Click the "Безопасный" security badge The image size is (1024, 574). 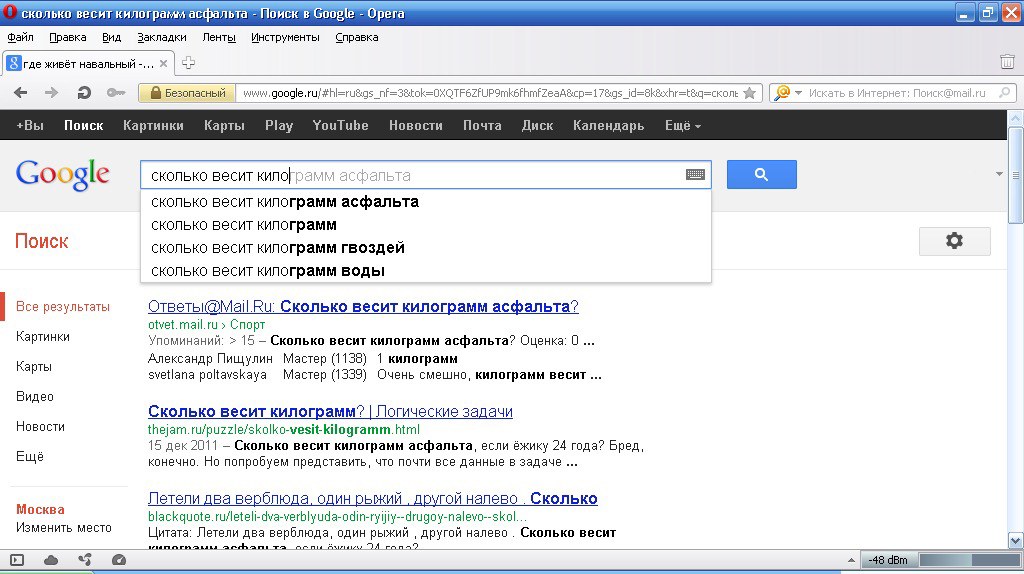click(187, 93)
